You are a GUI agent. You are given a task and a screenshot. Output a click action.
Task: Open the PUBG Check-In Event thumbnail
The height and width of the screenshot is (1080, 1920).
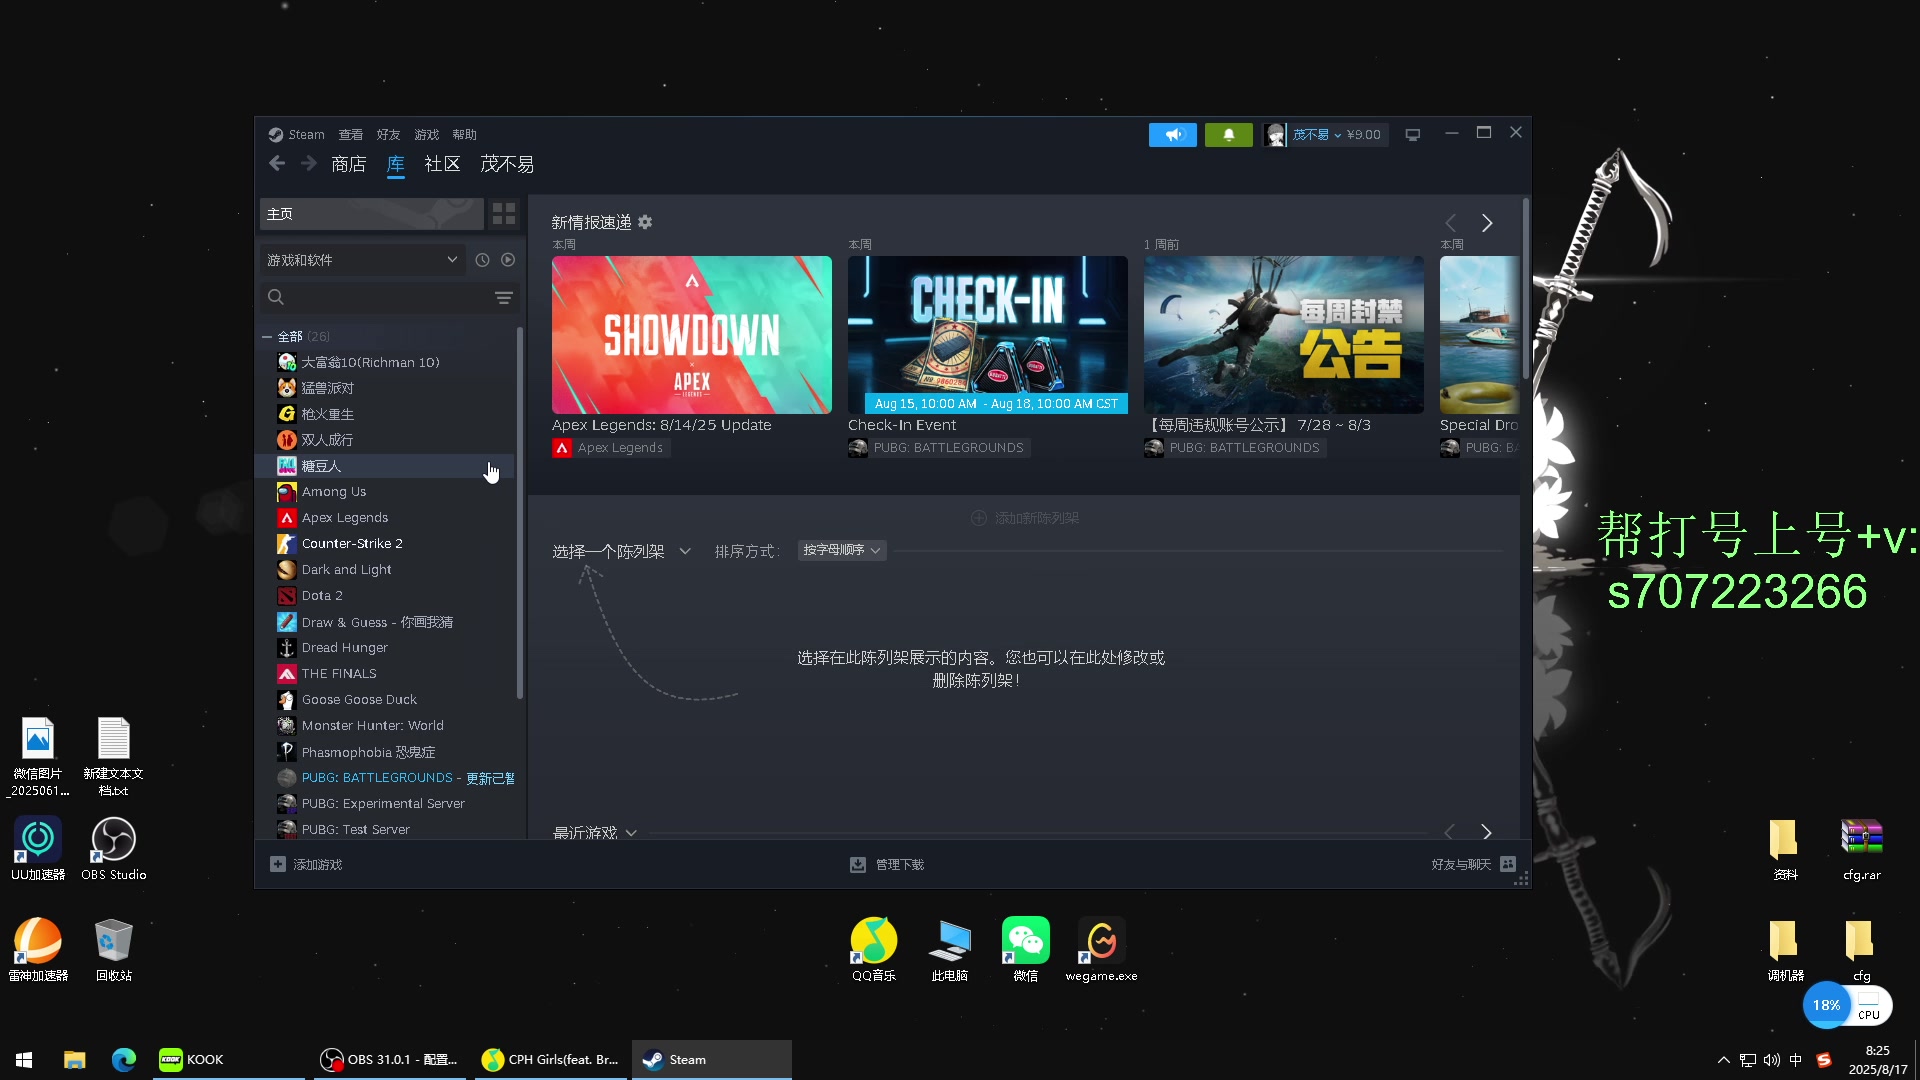pyautogui.click(x=987, y=335)
